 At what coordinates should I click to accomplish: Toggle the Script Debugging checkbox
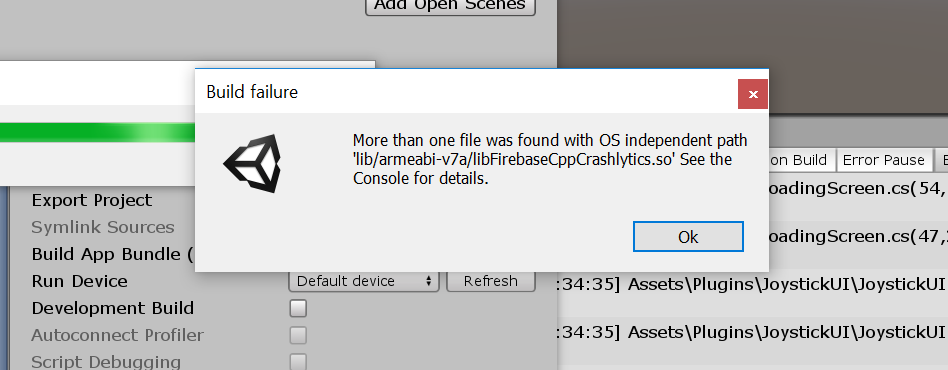298,362
